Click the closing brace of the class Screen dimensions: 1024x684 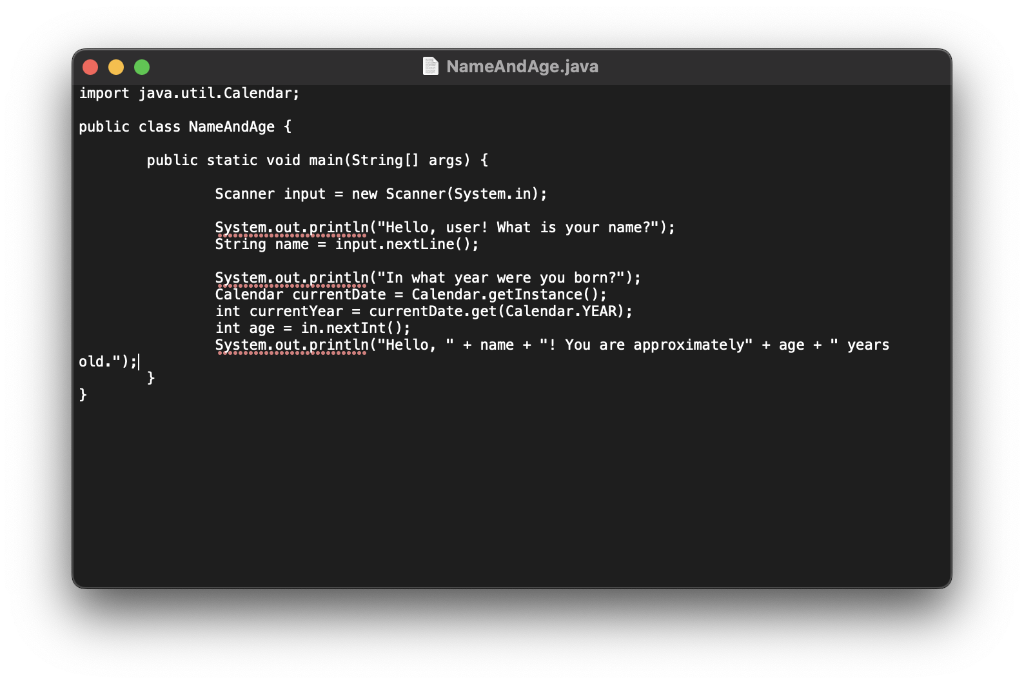[84, 394]
